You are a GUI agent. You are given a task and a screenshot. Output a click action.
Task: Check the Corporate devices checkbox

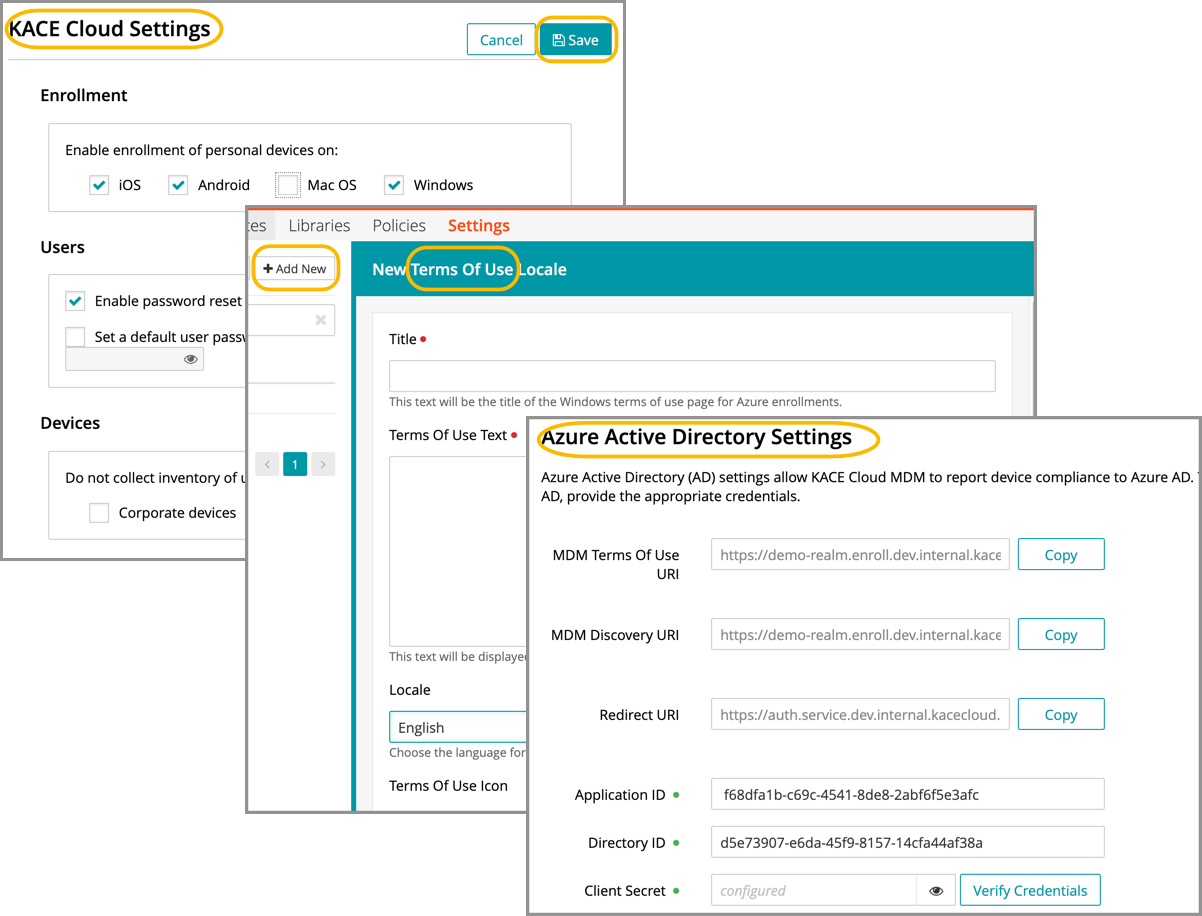pyautogui.click(x=99, y=513)
